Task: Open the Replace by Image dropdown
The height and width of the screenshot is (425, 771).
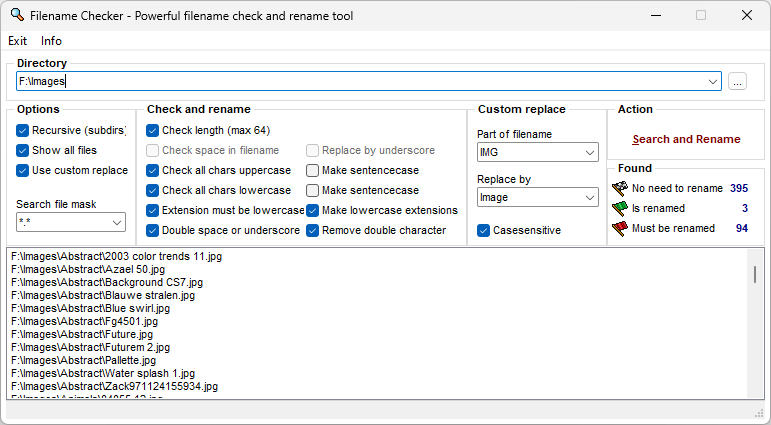Action: point(590,198)
